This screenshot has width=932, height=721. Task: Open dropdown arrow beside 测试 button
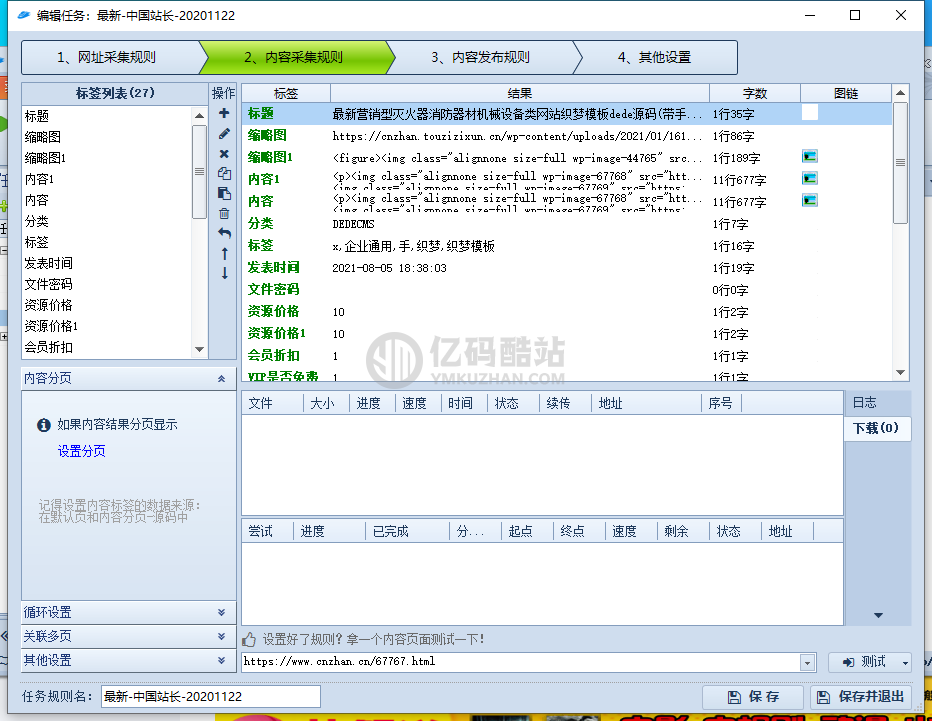click(905, 663)
